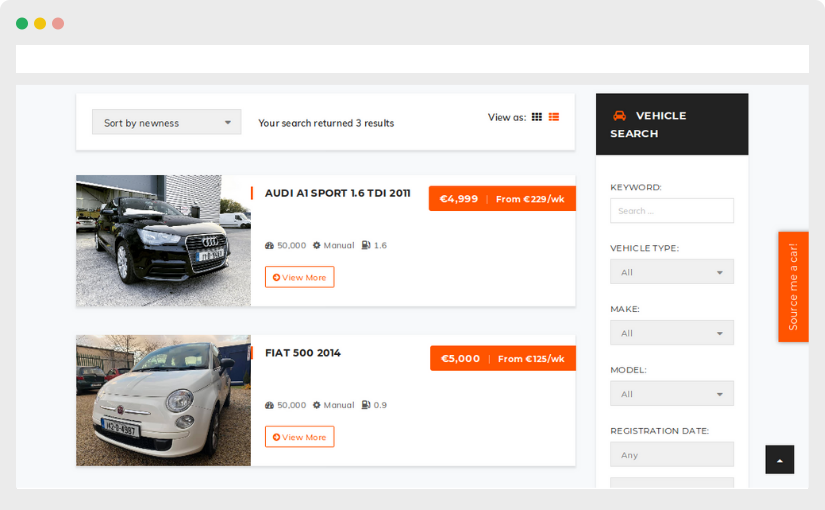825x510 pixels.
Task: Open the Audi A1 Sport 1.6 TDI 2011 title
Action: pos(337,193)
